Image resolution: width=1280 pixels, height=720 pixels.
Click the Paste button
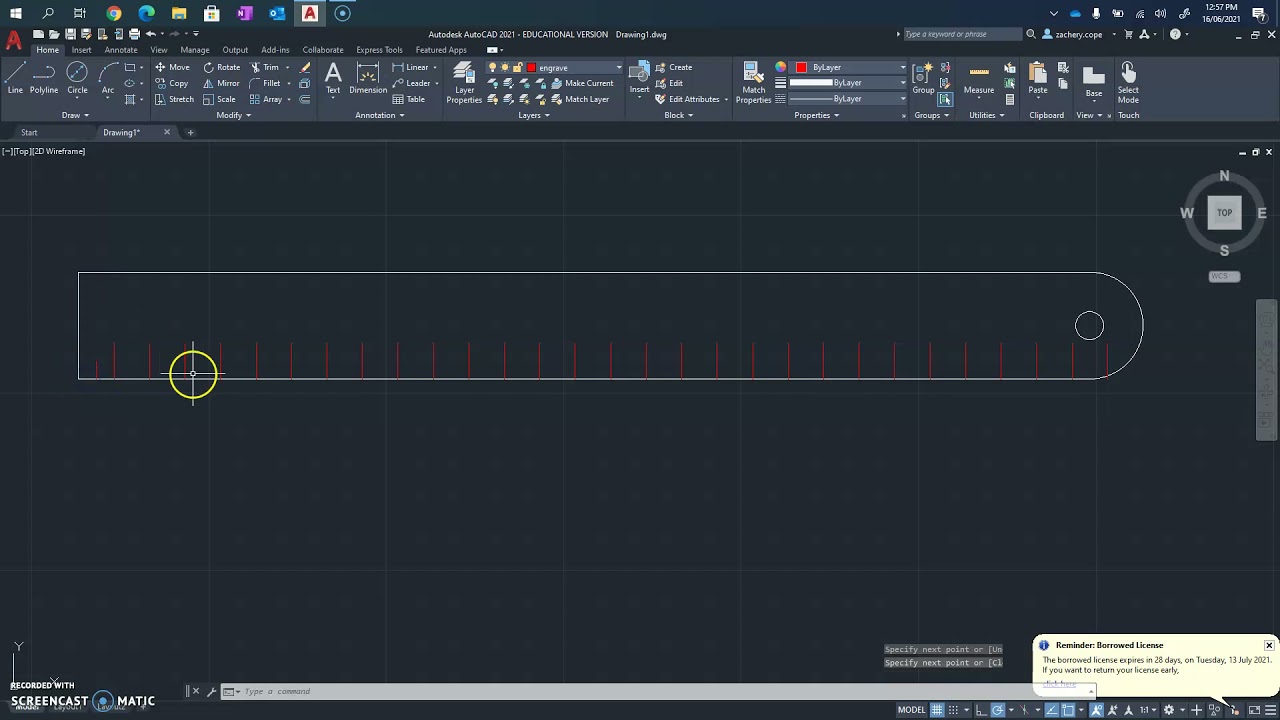(x=1038, y=78)
